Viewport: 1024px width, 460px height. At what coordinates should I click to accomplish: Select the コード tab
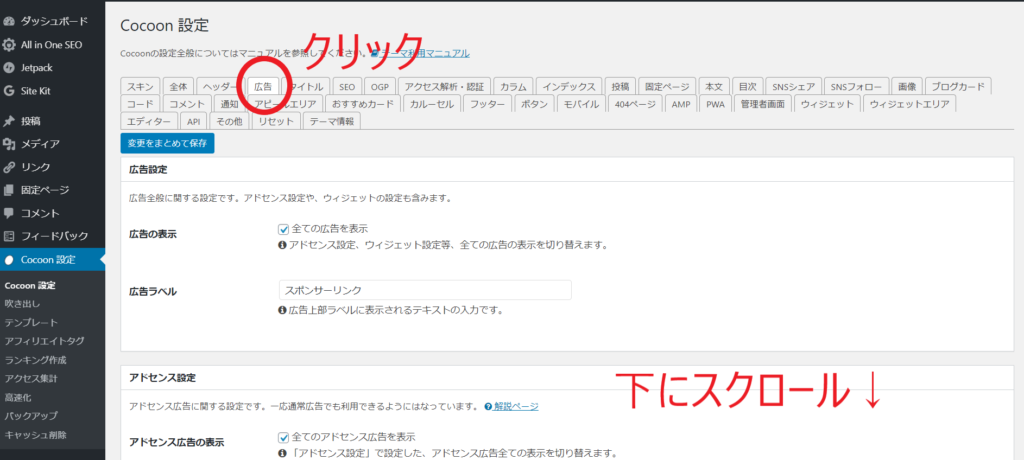point(140,105)
